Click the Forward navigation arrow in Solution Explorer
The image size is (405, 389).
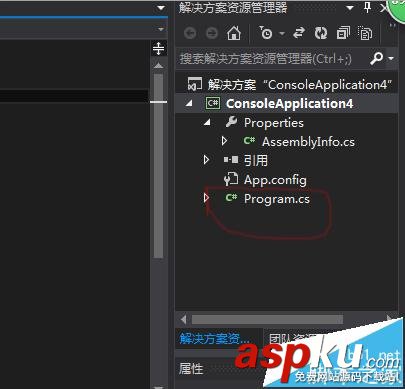click(212, 33)
